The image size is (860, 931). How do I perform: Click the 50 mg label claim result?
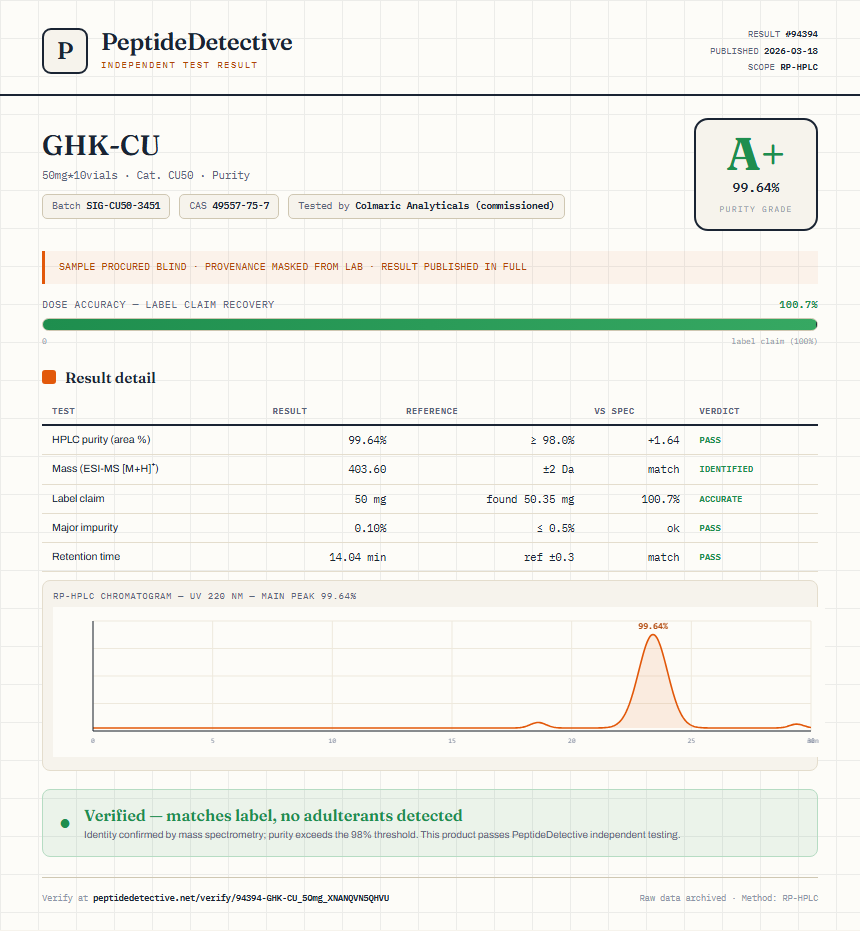pos(370,499)
